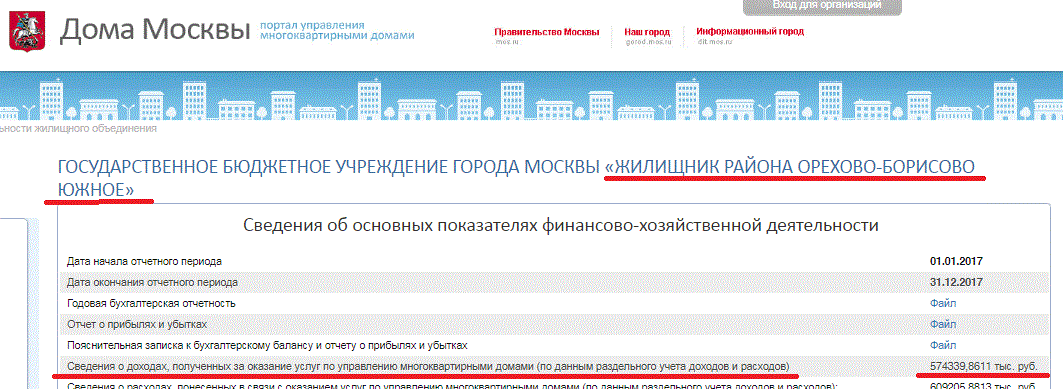Open the "Наш город" link
The image size is (1063, 389).
(x=647, y=32)
